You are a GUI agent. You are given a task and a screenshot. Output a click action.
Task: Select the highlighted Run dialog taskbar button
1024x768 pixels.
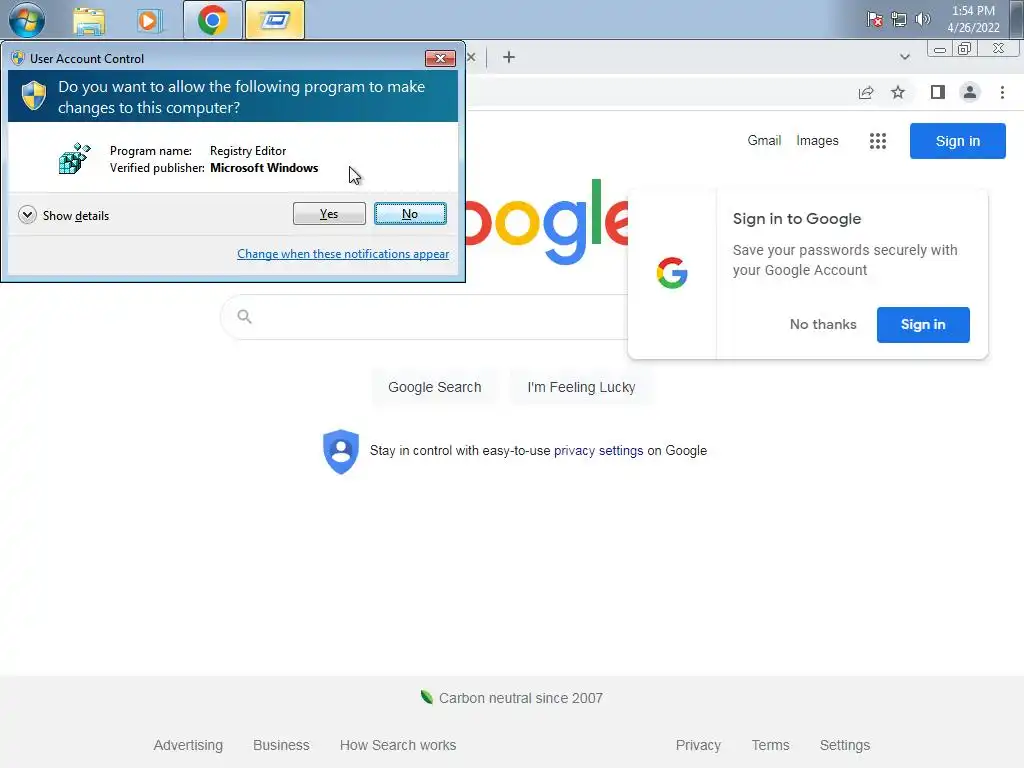coord(275,20)
